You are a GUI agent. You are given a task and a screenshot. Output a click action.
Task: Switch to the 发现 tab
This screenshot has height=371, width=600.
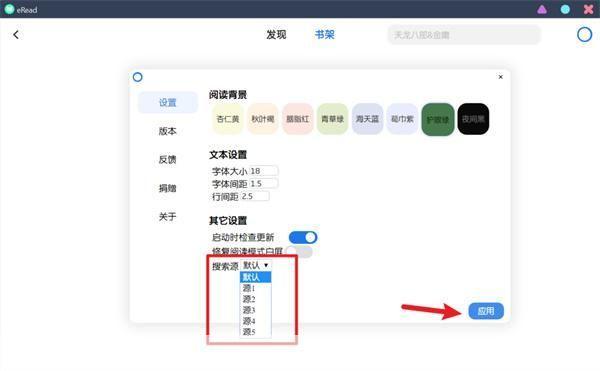(276, 35)
